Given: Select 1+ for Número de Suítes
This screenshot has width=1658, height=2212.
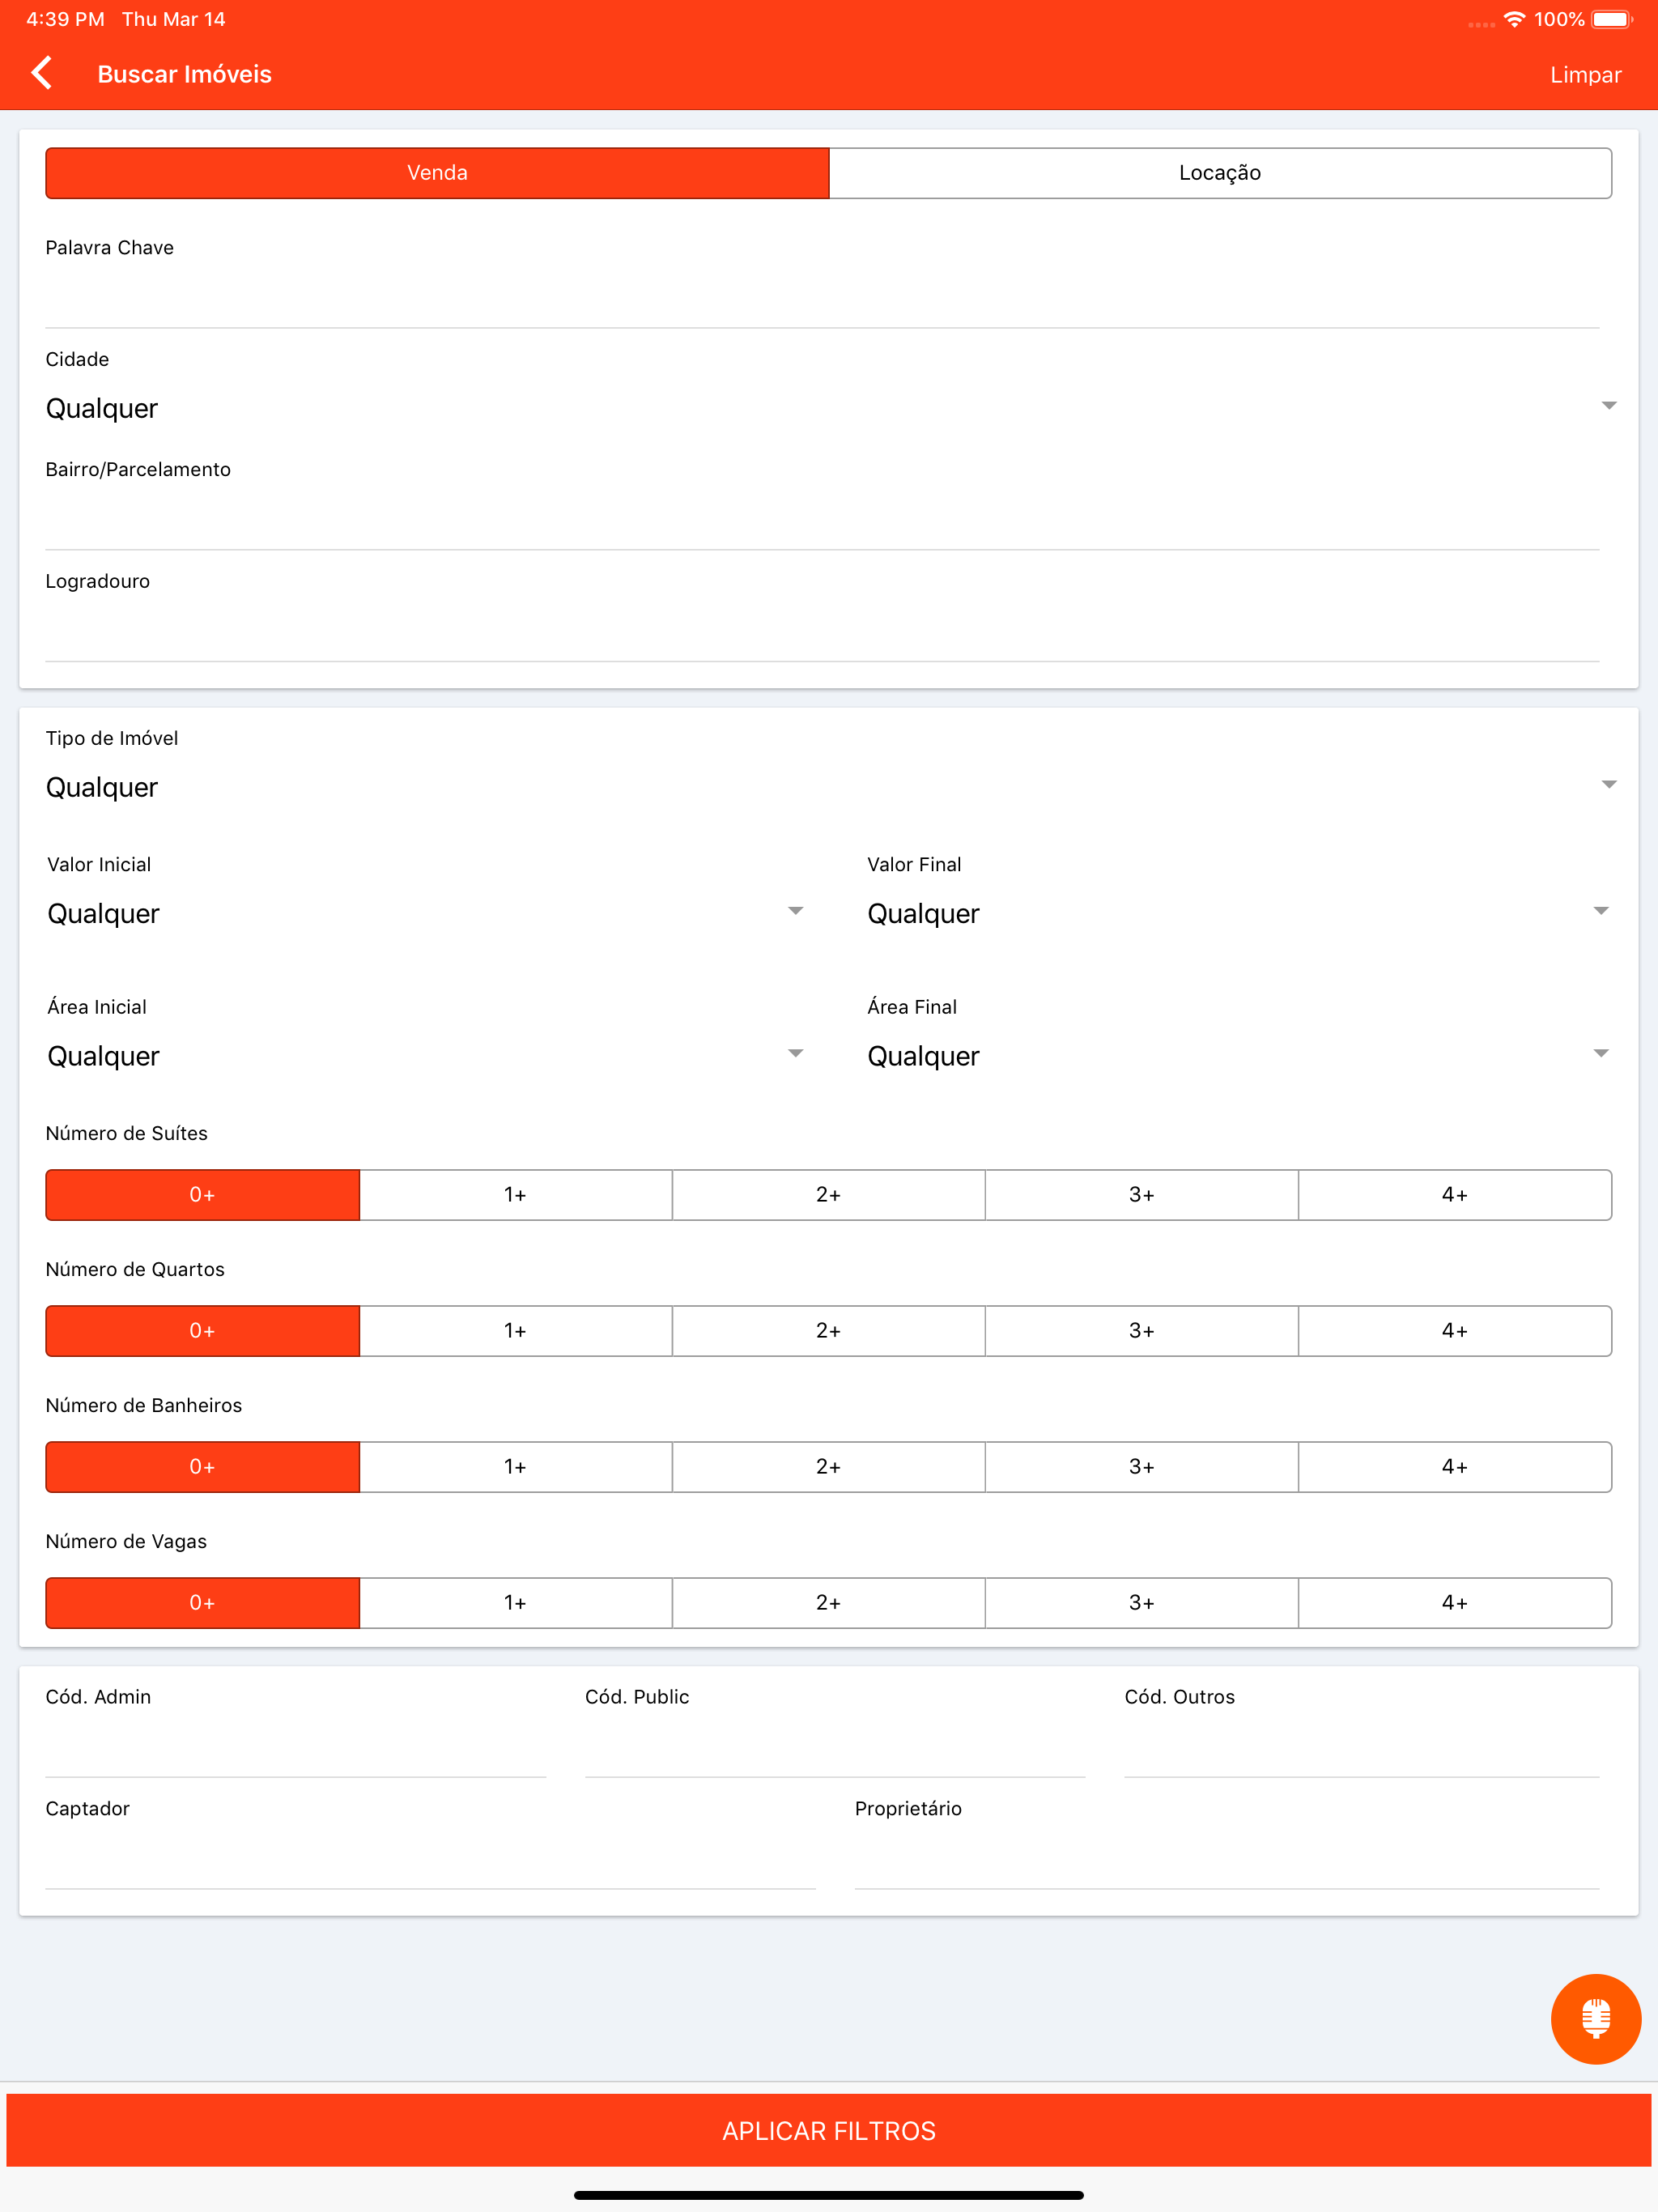Looking at the screenshot, I should pos(515,1195).
